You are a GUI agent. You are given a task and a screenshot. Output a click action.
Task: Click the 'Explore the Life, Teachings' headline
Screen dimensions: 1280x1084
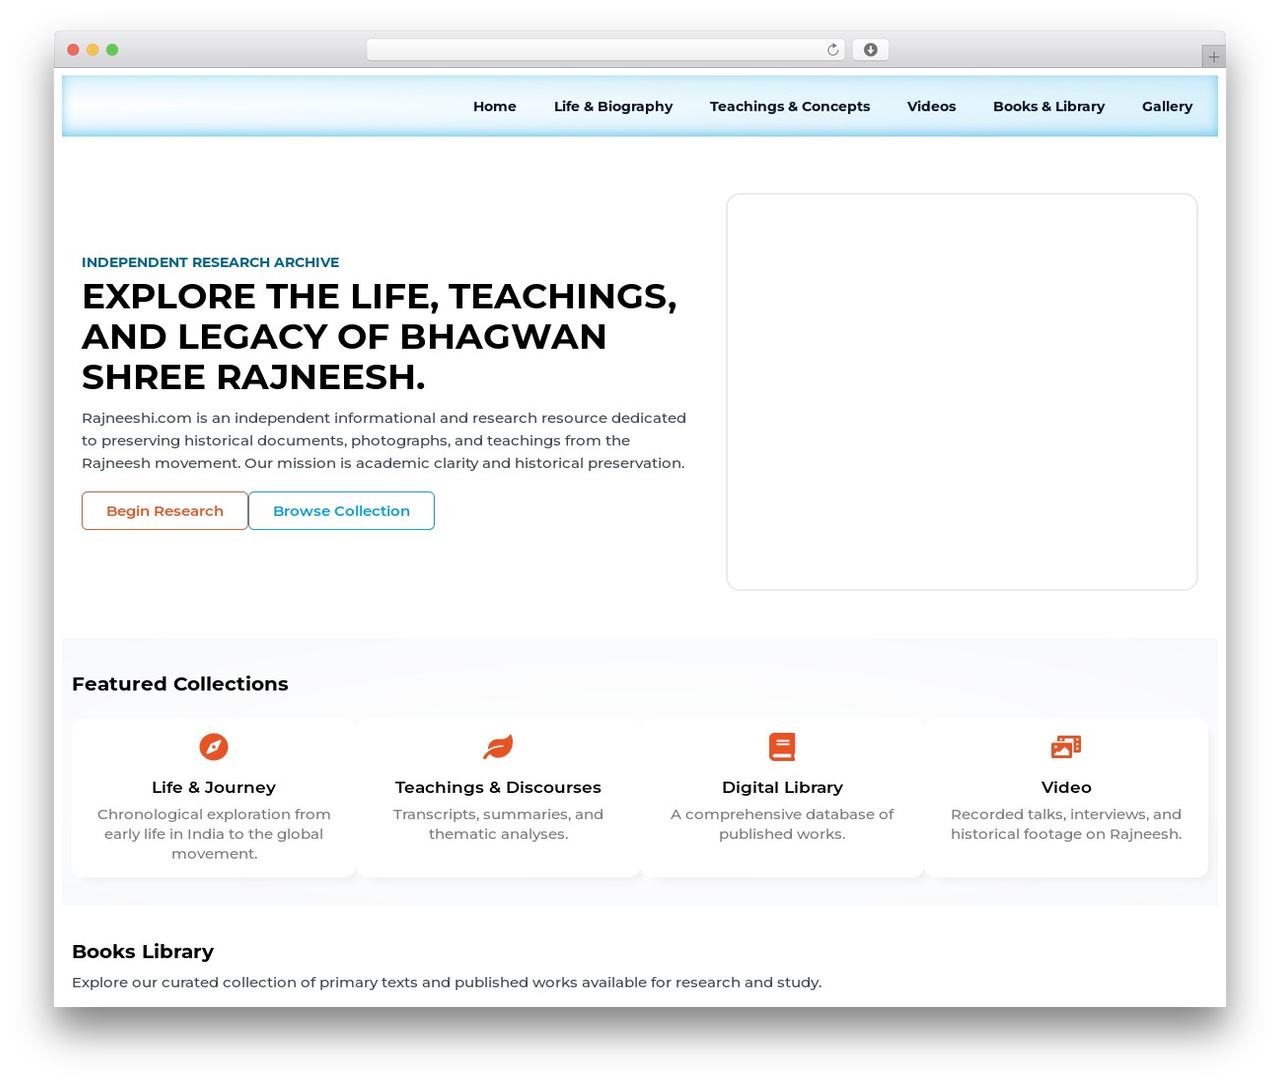click(380, 337)
